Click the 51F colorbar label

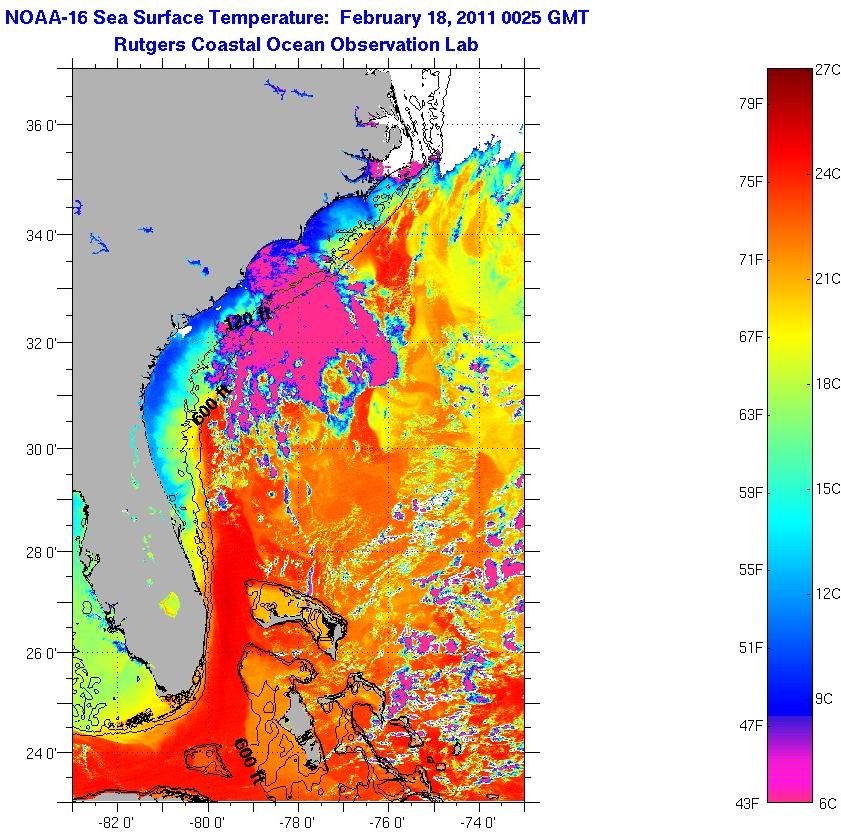coord(750,648)
